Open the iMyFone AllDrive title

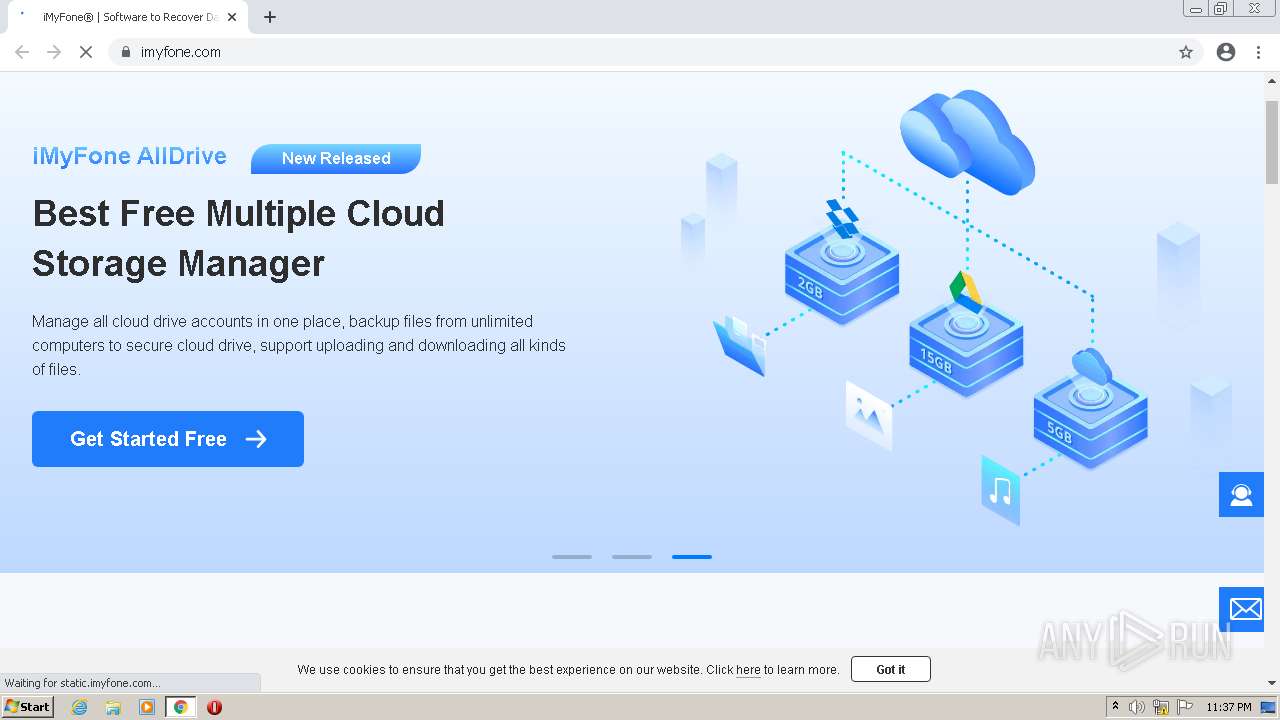point(129,156)
